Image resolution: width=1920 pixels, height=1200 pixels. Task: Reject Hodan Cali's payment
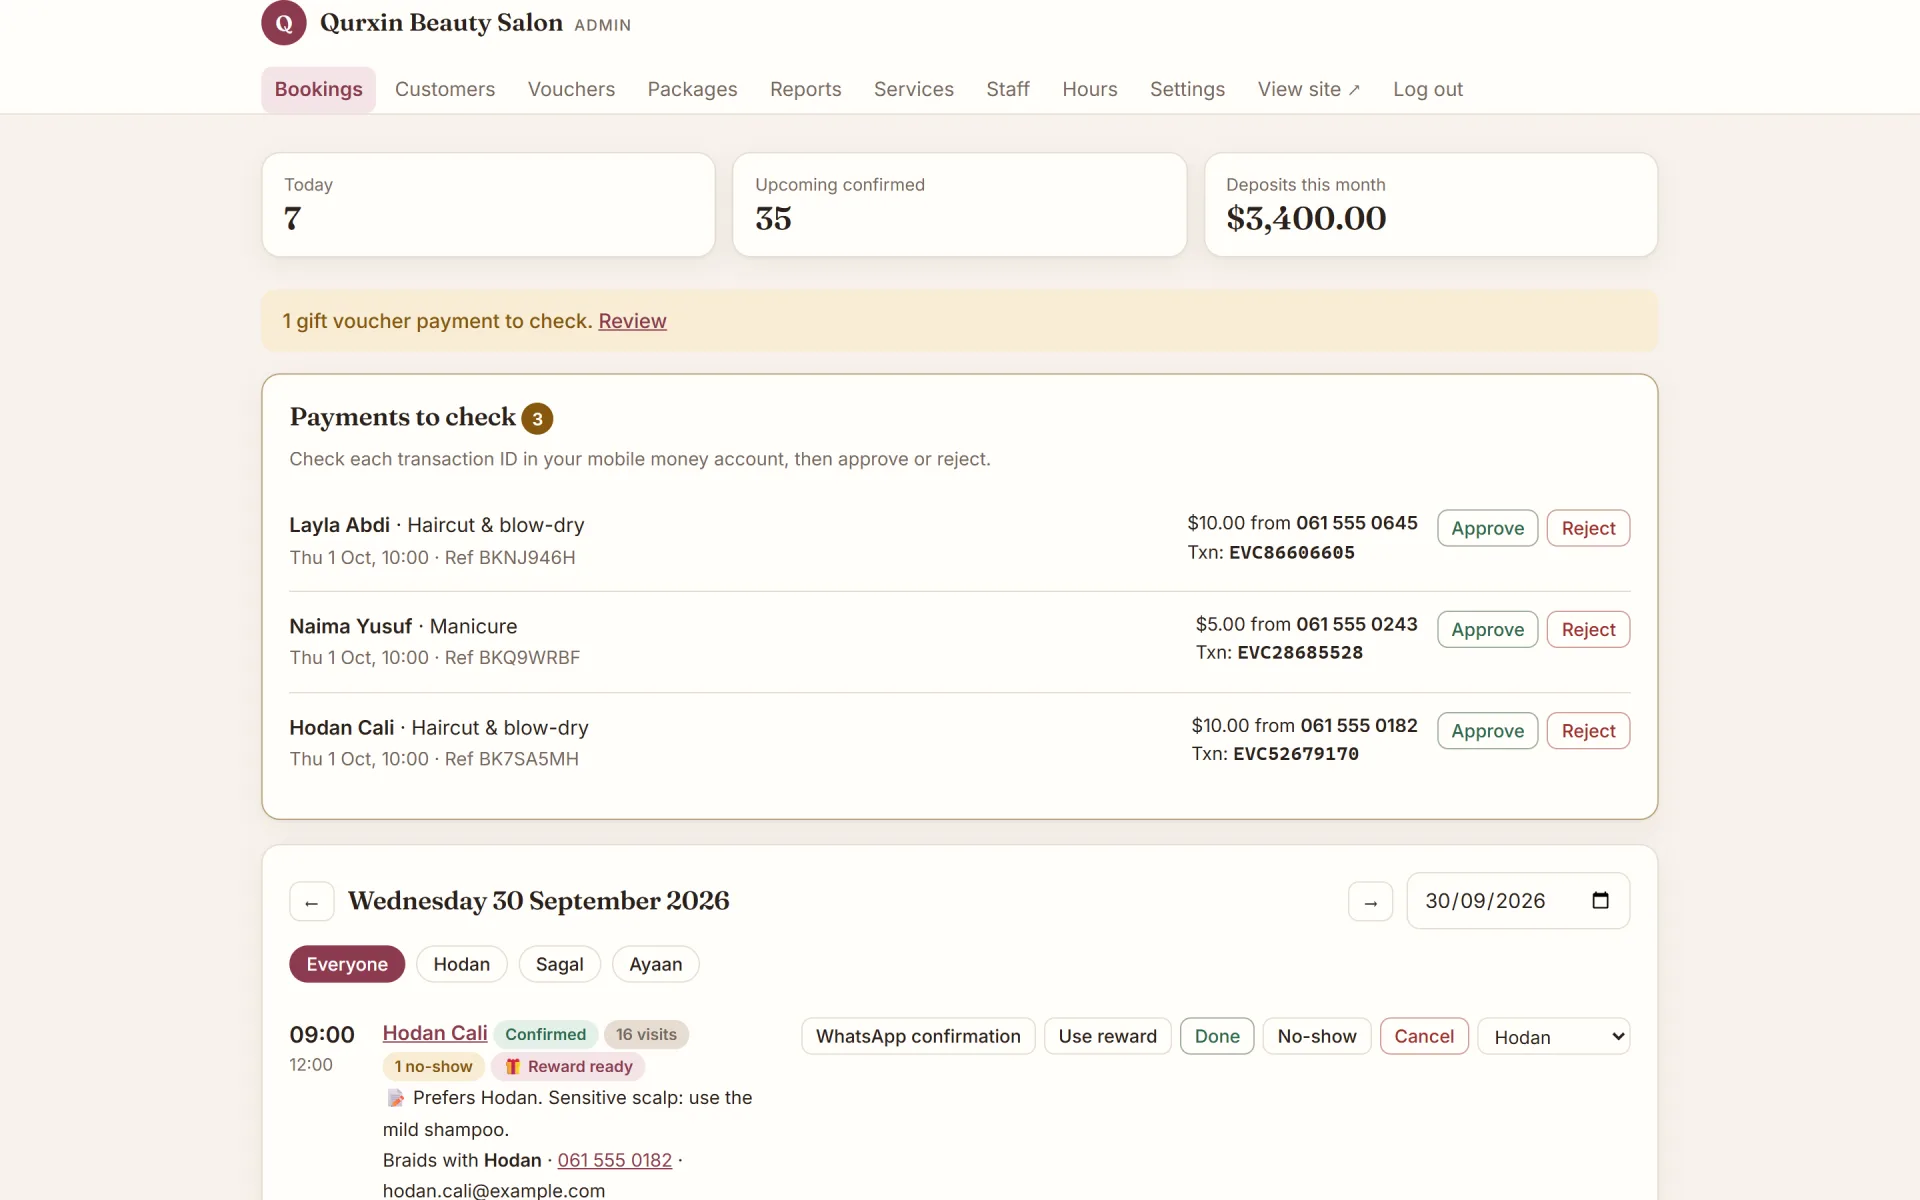1588,731
